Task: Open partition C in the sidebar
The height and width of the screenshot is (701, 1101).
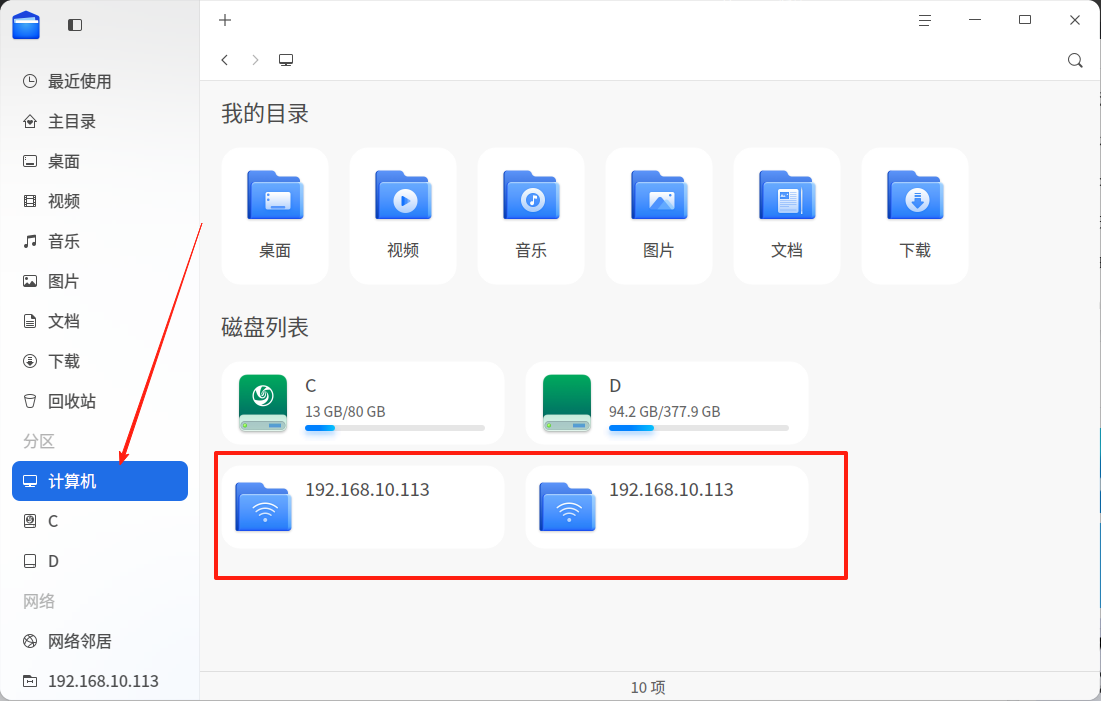Action: click(x=100, y=521)
